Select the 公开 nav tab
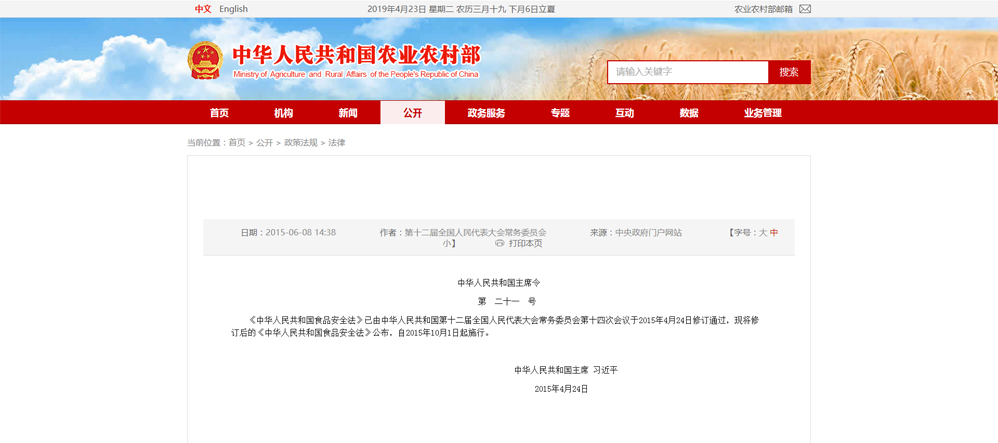This screenshot has height=443, width=998. tap(412, 113)
